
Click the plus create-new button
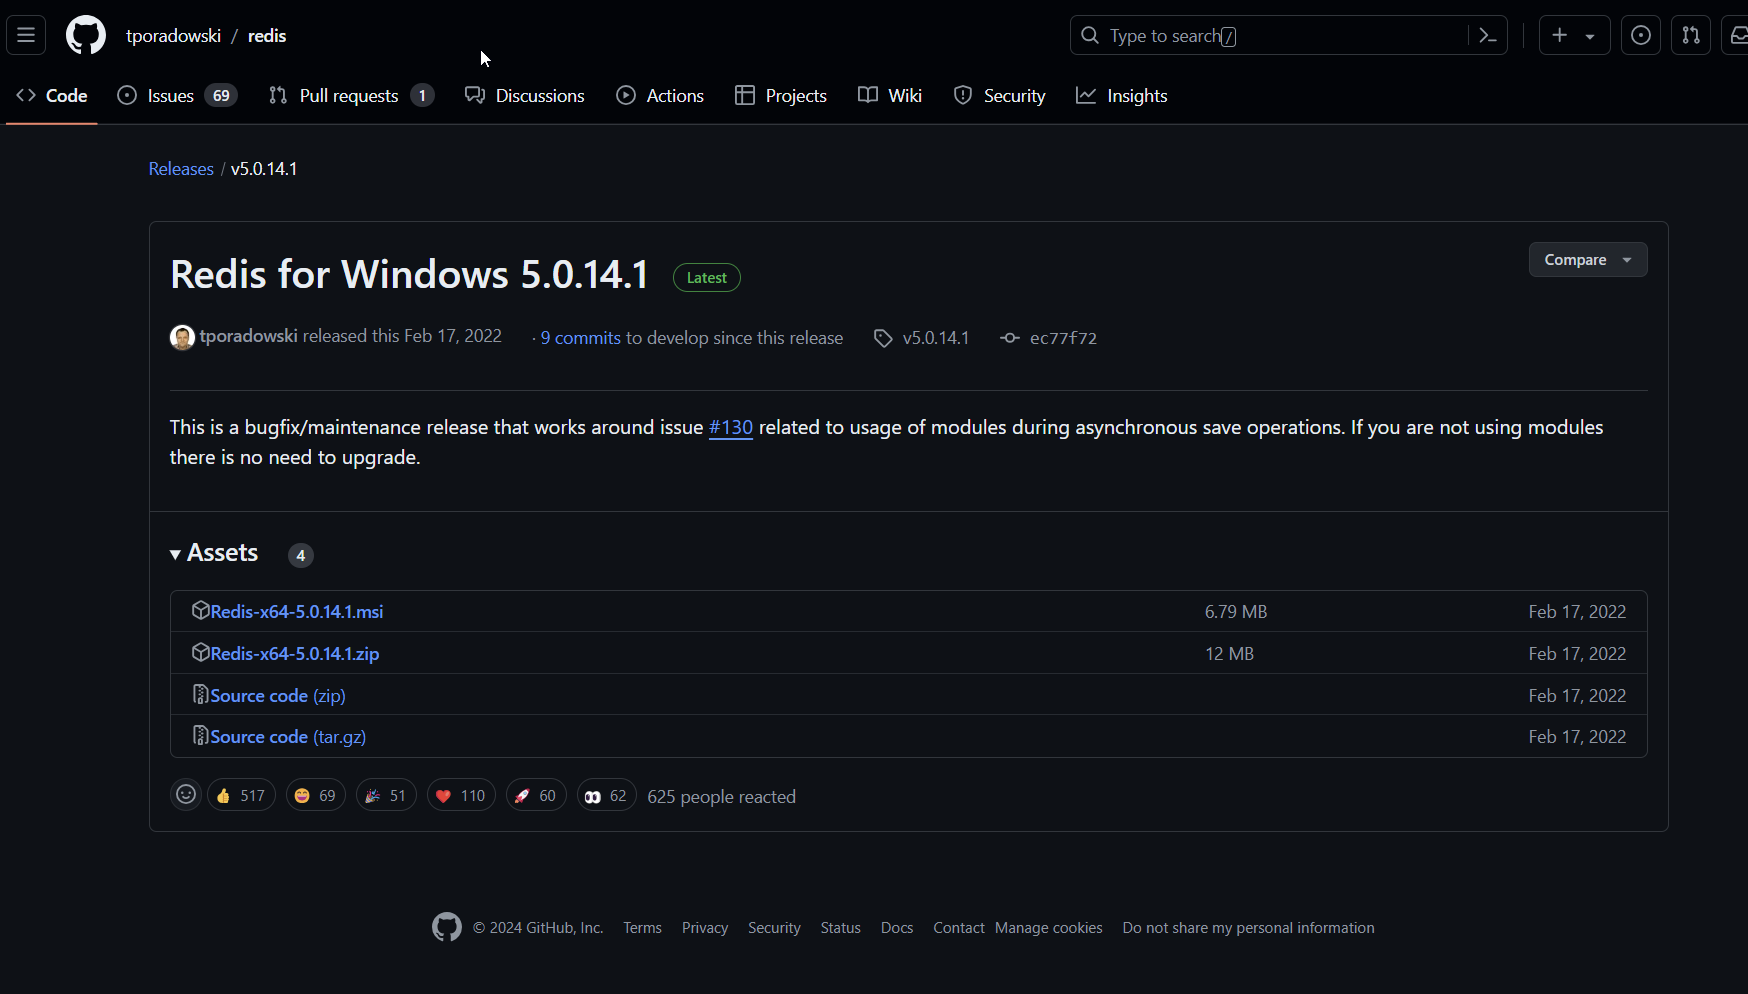[x=1560, y=35]
